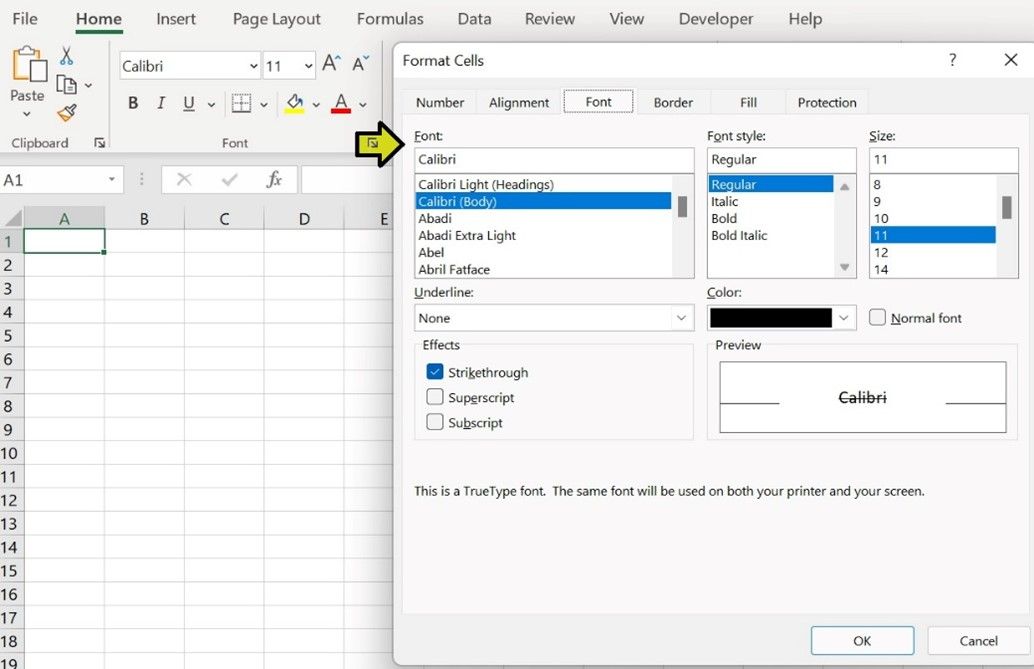Enable the Subscript checkbox
This screenshot has height=669, width=1034.
pyautogui.click(x=435, y=422)
